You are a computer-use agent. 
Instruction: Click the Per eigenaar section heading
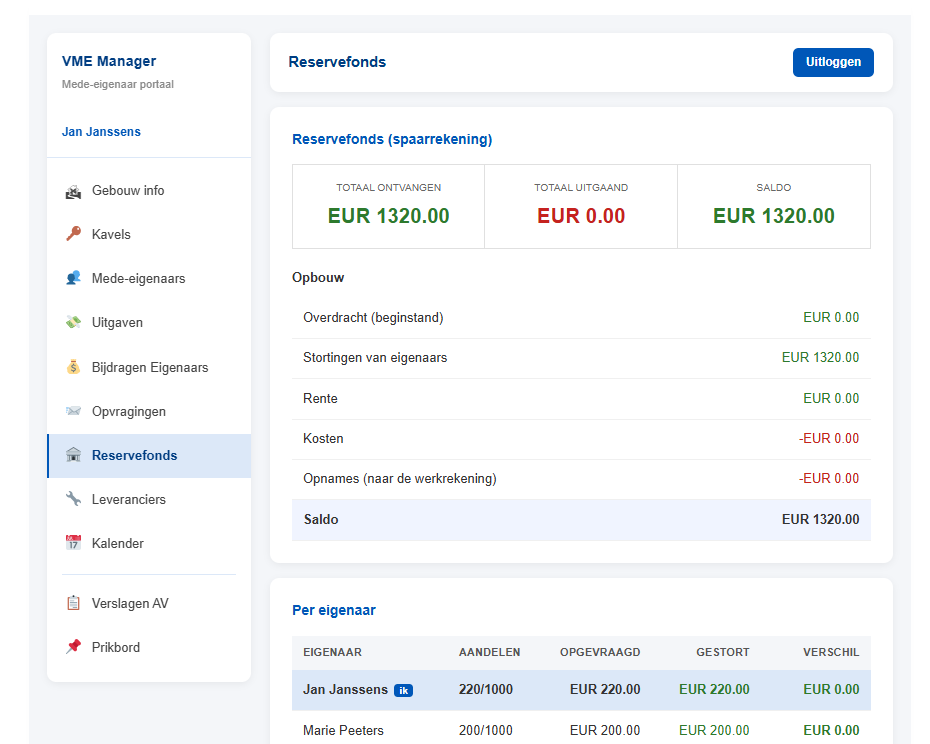[x=334, y=610]
